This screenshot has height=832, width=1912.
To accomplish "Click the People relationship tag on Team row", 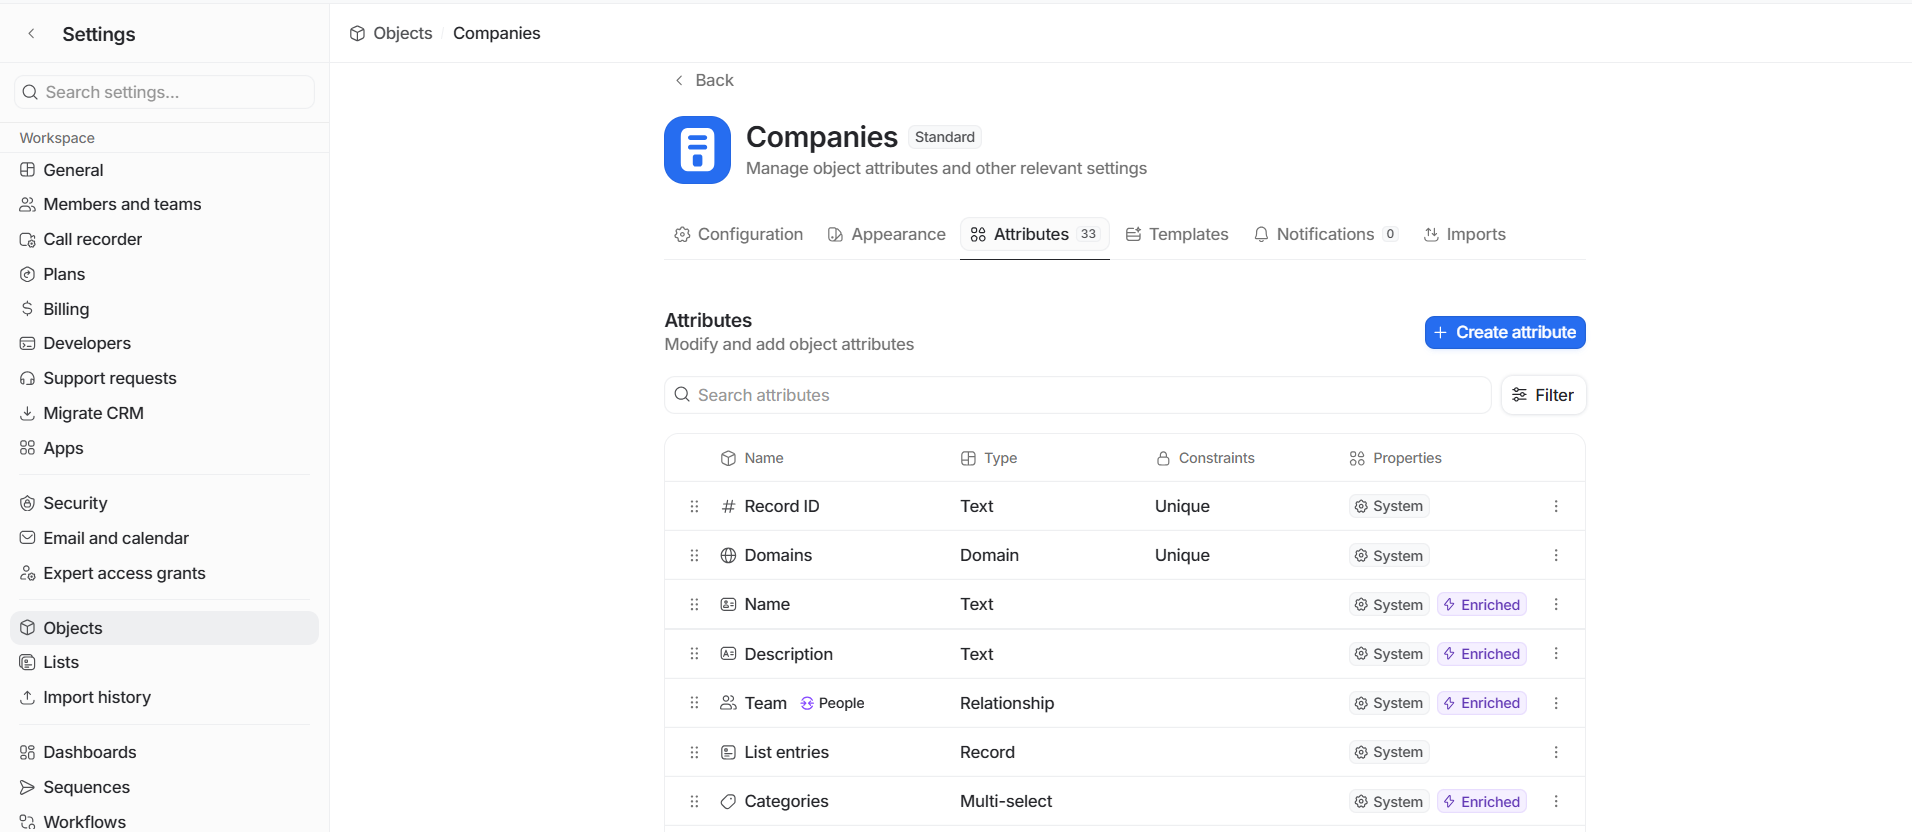I will pos(832,703).
